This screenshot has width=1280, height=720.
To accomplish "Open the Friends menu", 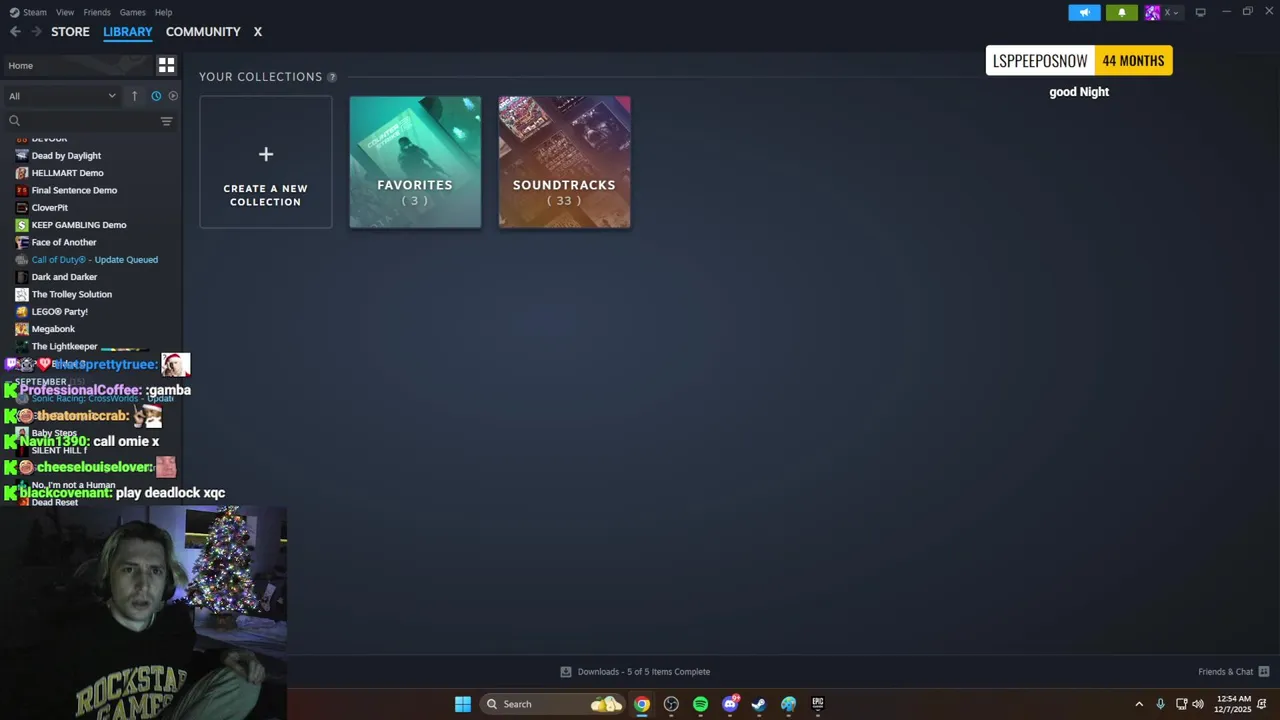I will (97, 12).
